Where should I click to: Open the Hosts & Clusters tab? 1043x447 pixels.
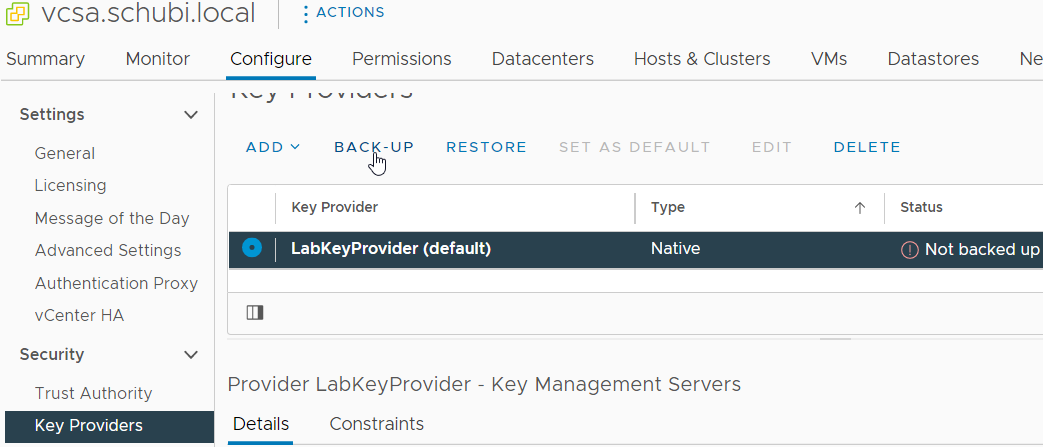click(x=702, y=59)
